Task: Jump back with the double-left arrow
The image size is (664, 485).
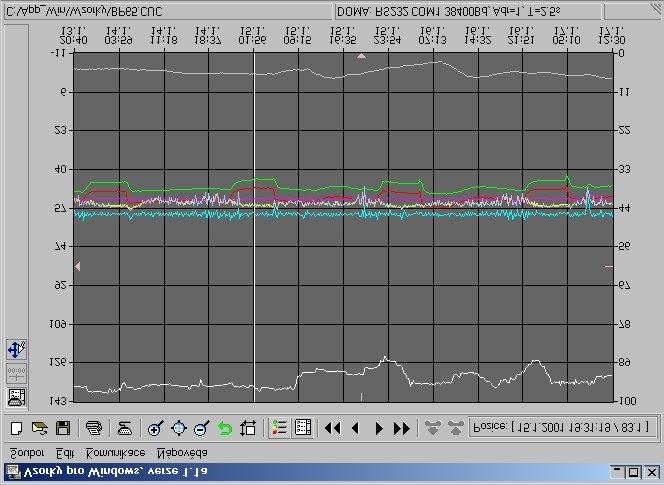Action: 332,429
